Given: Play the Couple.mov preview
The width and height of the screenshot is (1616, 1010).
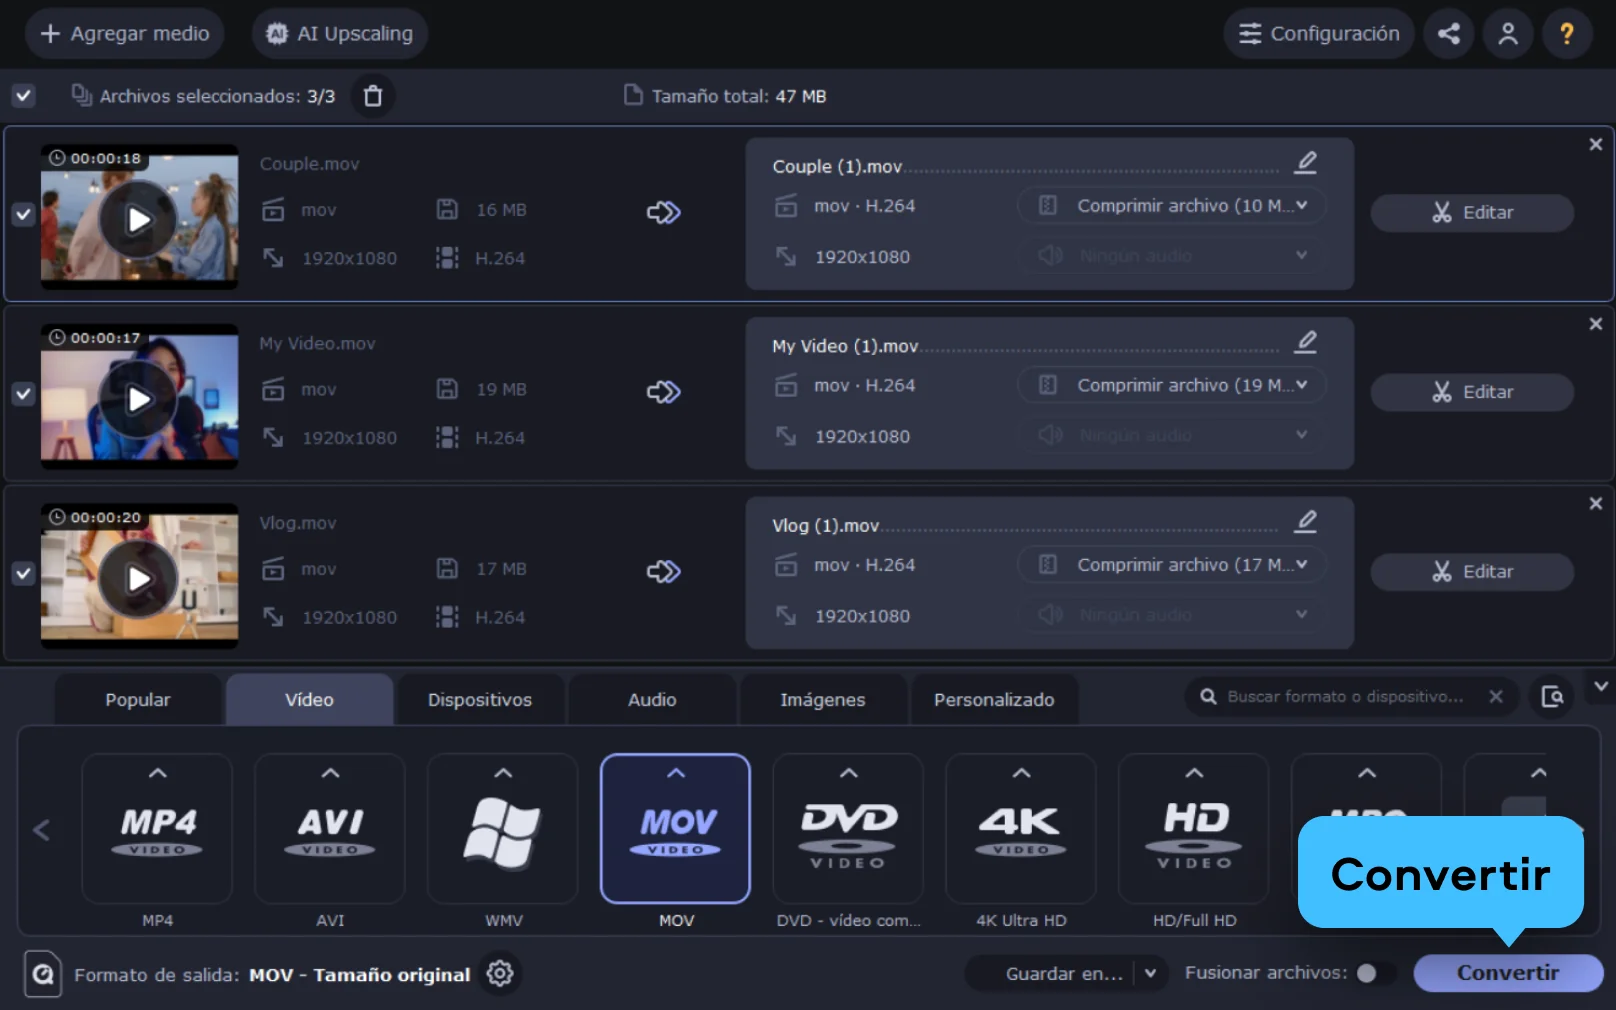Looking at the screenshot, I should [x=138, y=219].
